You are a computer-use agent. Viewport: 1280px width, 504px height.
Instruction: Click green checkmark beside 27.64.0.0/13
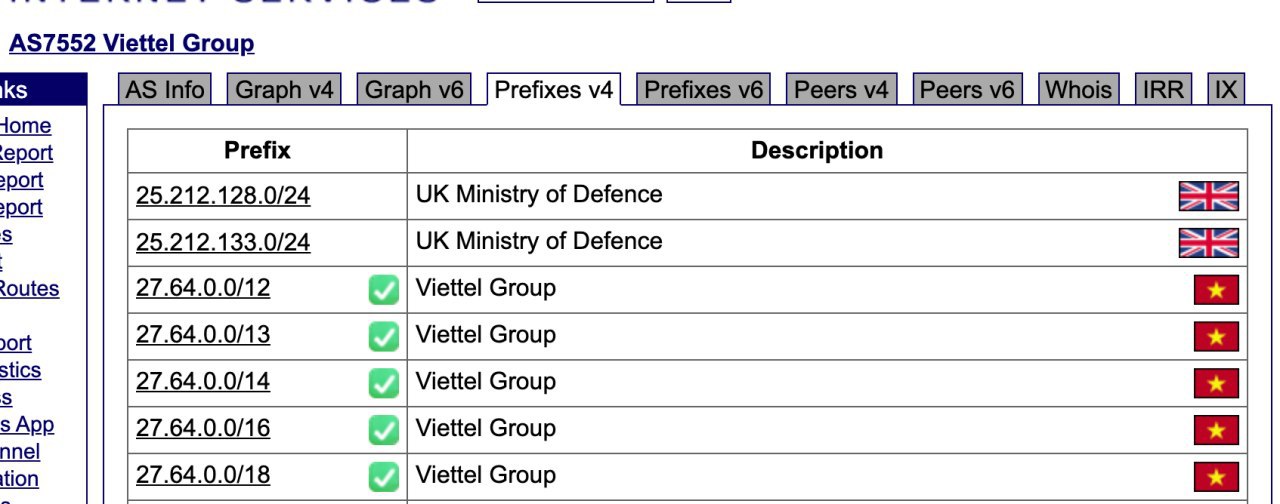point(384,337)
